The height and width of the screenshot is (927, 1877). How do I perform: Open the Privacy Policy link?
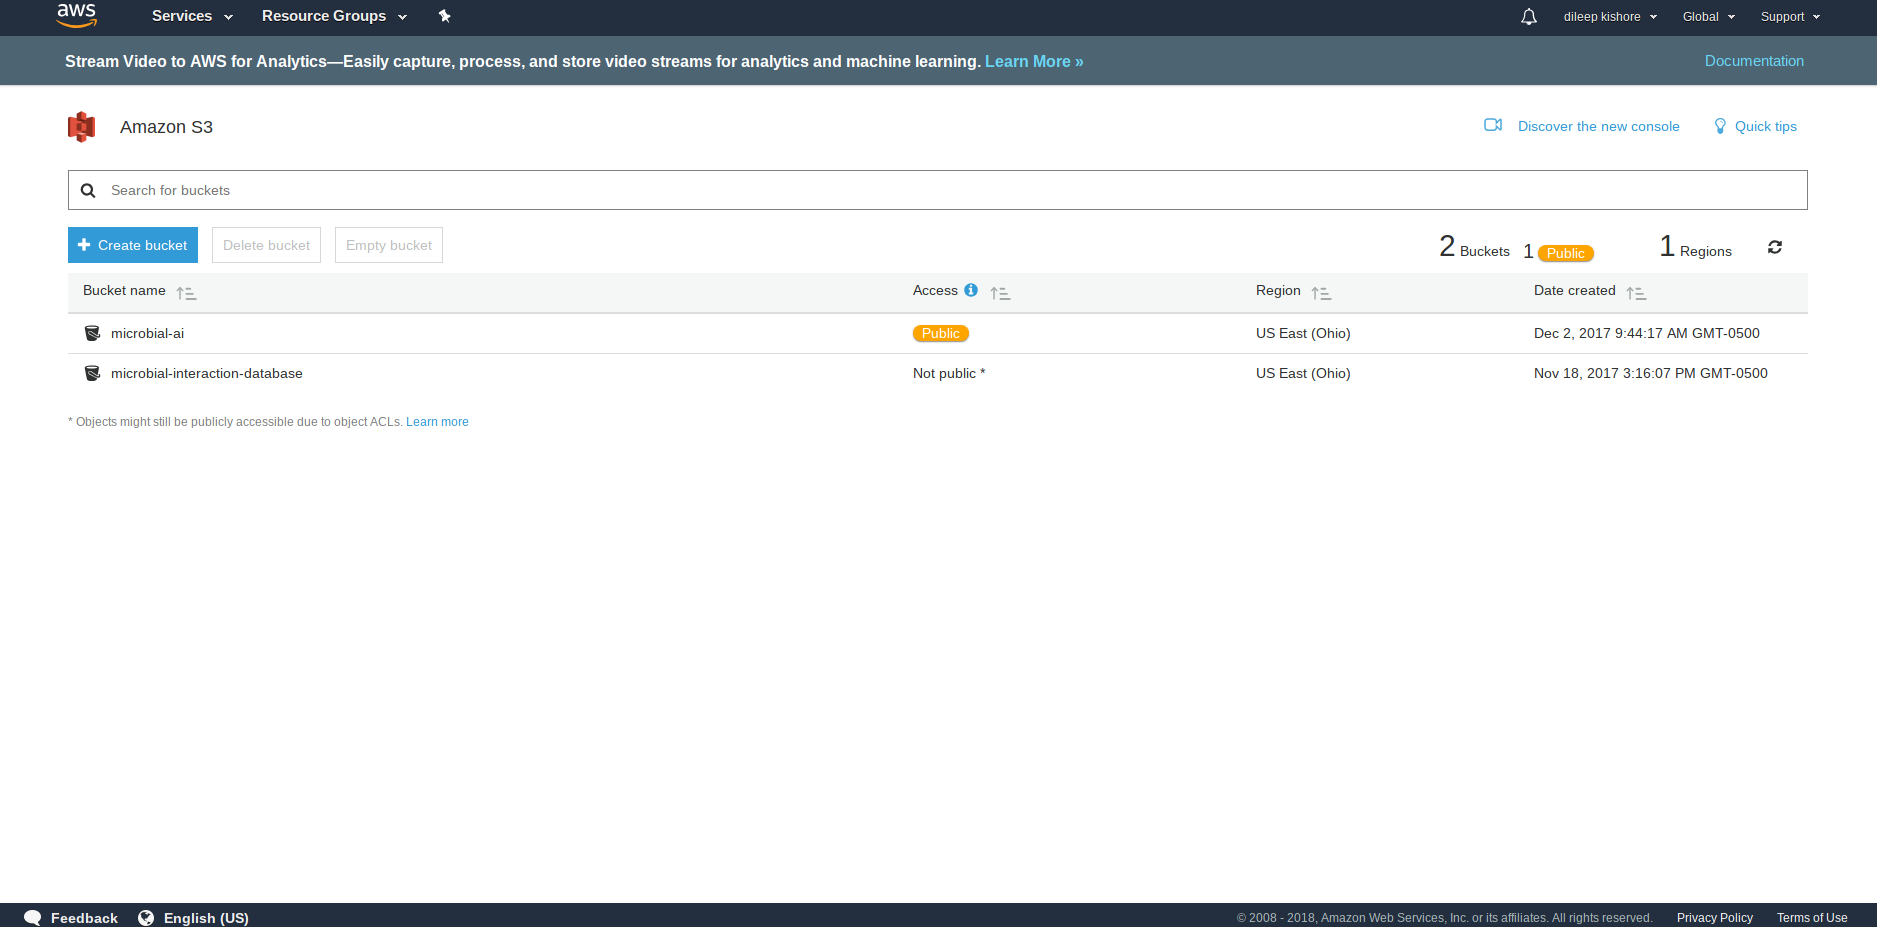coord(1715,918)
